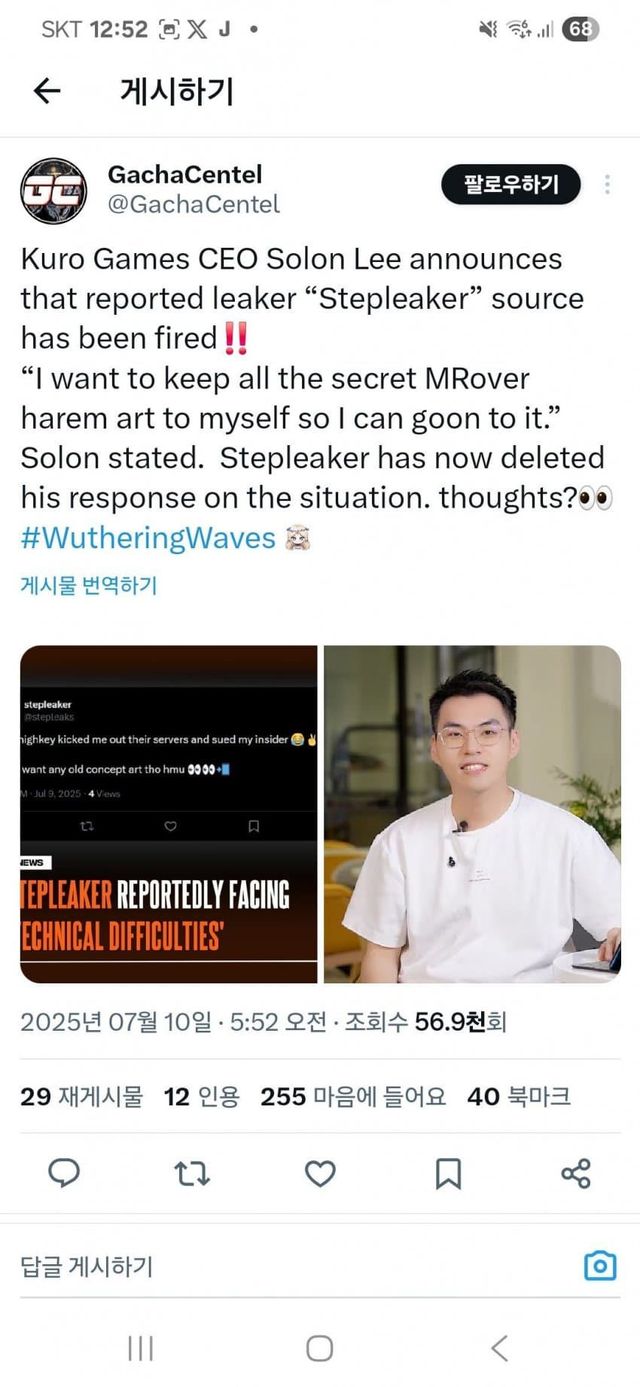
Task: Tap the camera icon in reply bar
Action: [x=599, y=1267]
